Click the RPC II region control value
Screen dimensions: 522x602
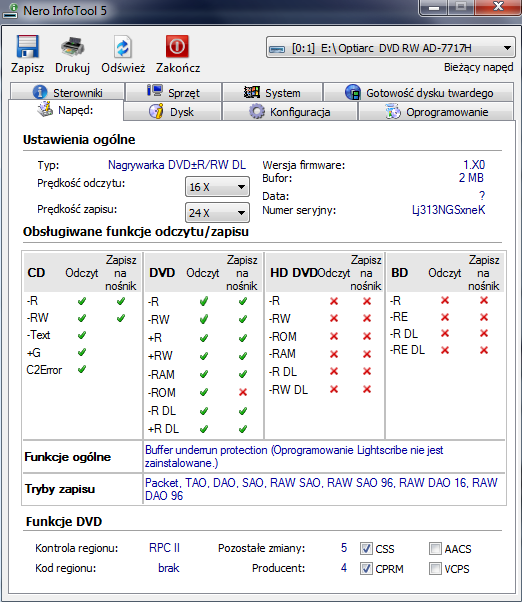[164, 548]
